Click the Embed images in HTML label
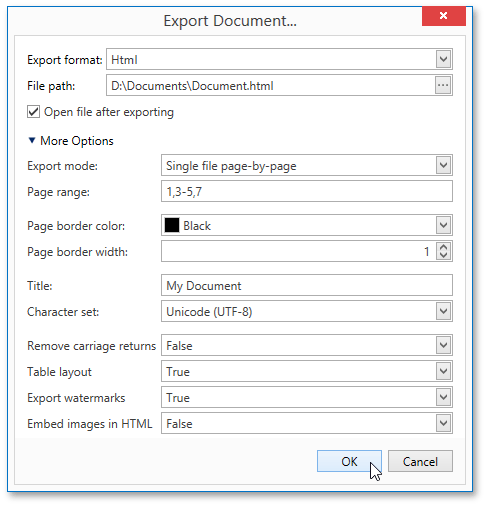486x506 pixels. tap(90, 424)
